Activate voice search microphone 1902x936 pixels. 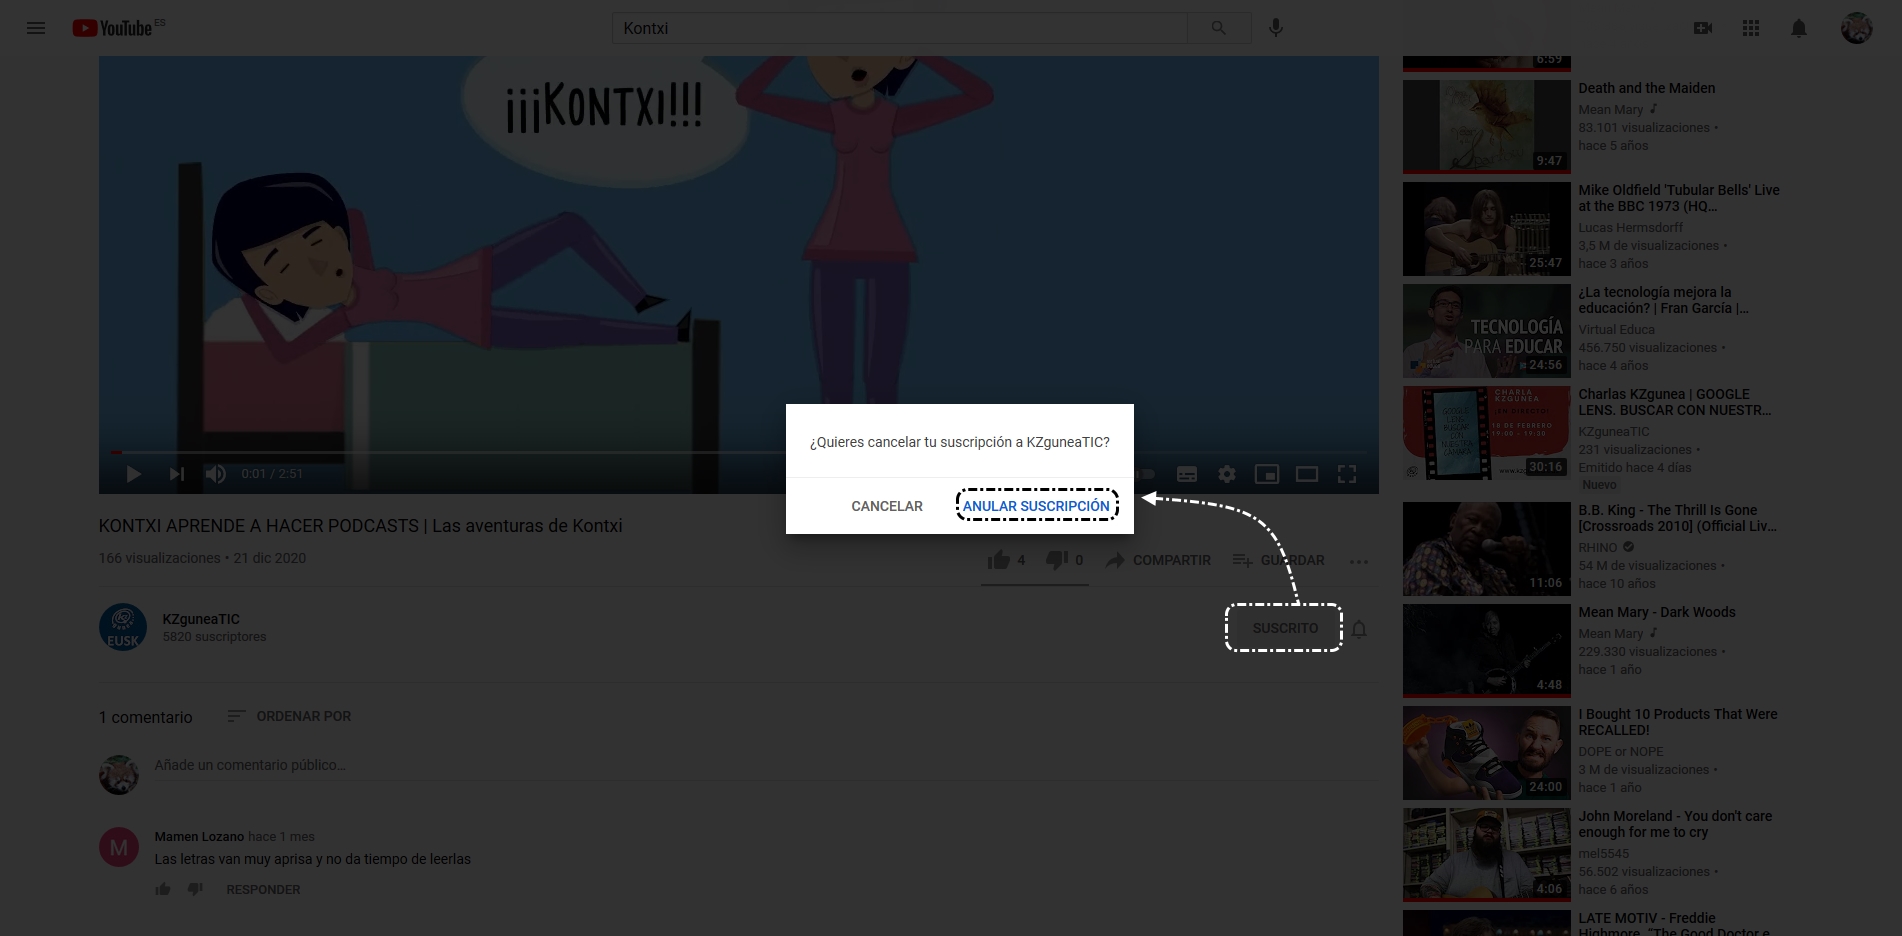click(x=1276, y=28)
